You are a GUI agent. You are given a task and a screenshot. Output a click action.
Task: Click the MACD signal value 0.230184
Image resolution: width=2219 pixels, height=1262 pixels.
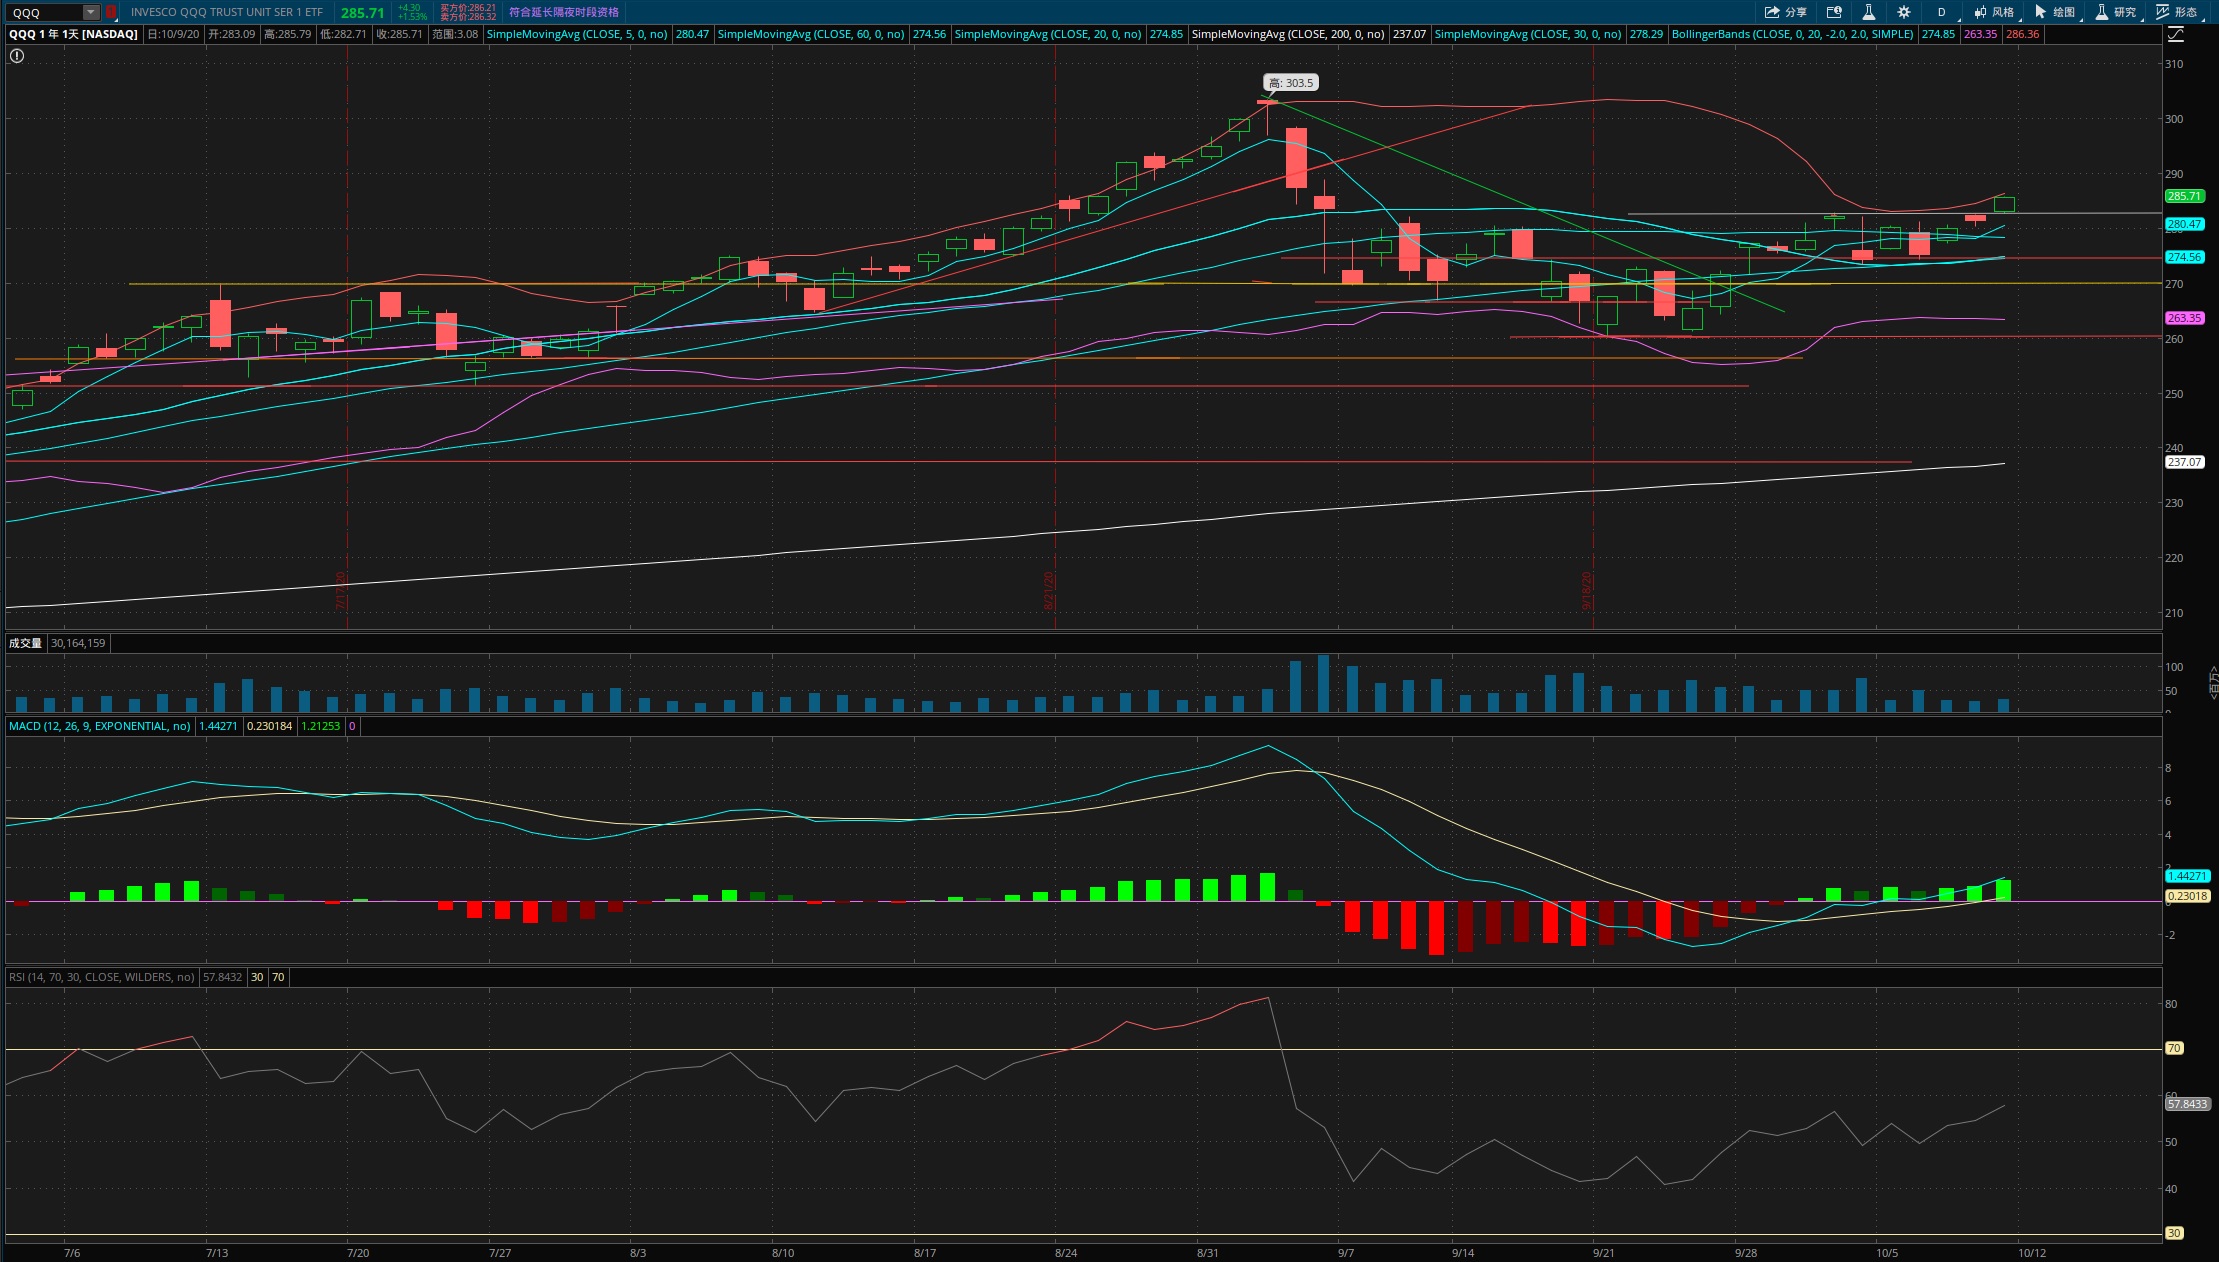point(270,726)
